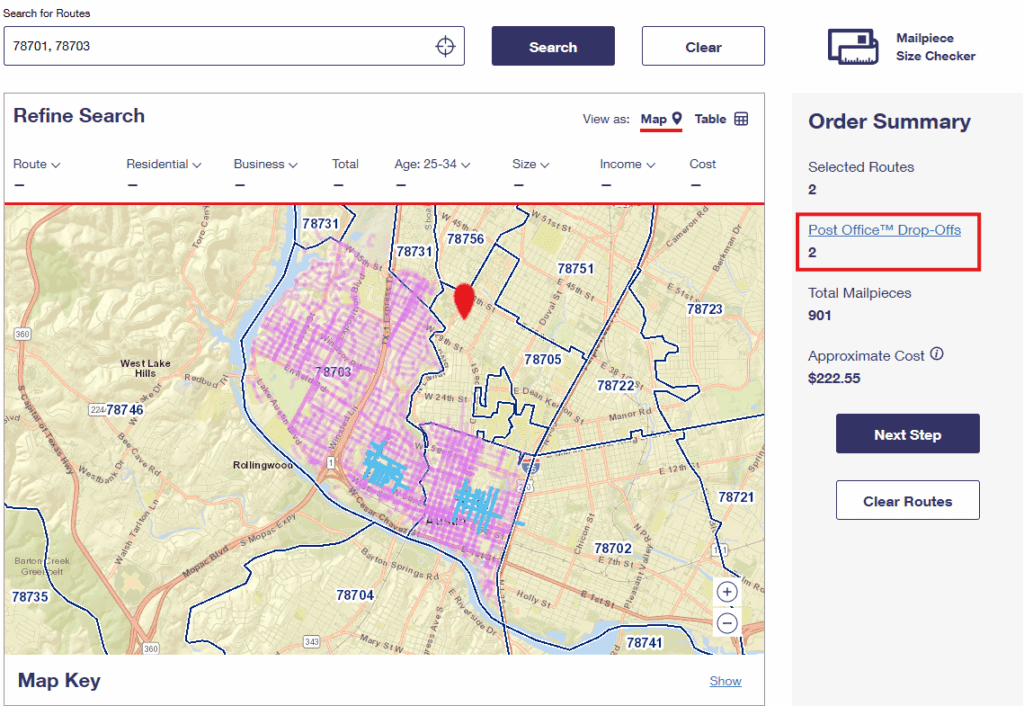Screen dimensions: 1024x706
Task: Open the Residential column dropdown
Action: pyautogui.click(x=164, y=164)
